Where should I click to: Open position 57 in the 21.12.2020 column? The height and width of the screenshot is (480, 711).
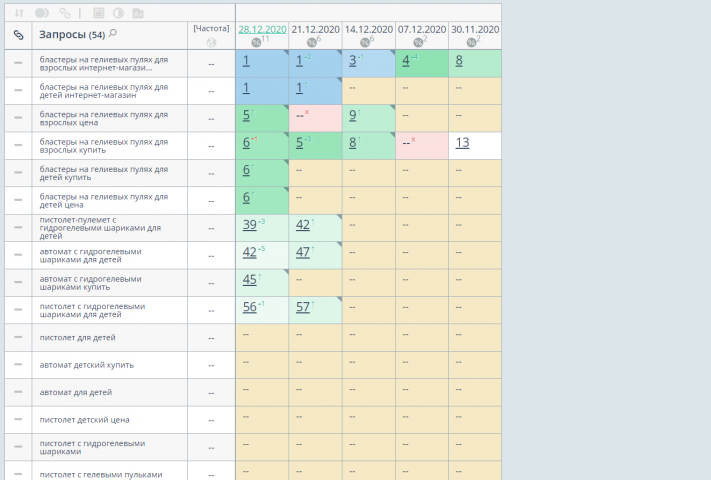pyautogui.click(x=302, y=307)
